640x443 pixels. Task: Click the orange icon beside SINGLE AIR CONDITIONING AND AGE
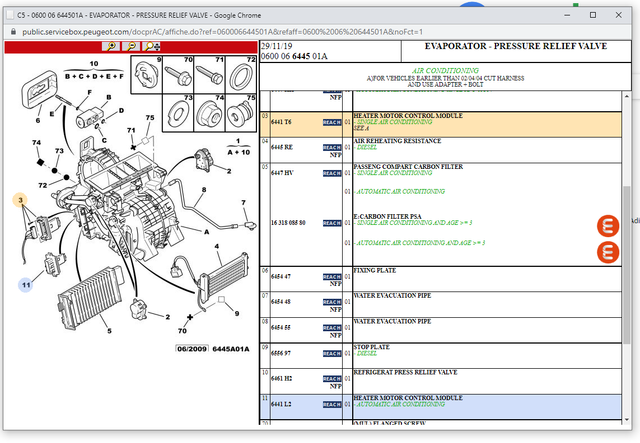[608, 226]
